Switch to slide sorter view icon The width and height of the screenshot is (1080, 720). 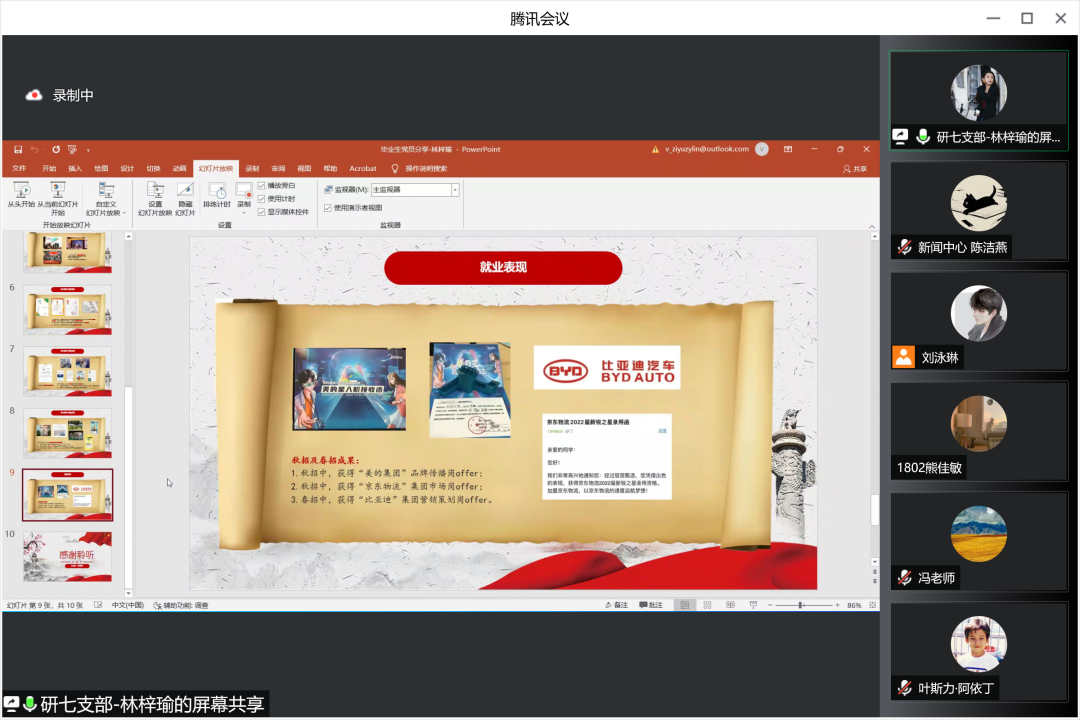707,606
